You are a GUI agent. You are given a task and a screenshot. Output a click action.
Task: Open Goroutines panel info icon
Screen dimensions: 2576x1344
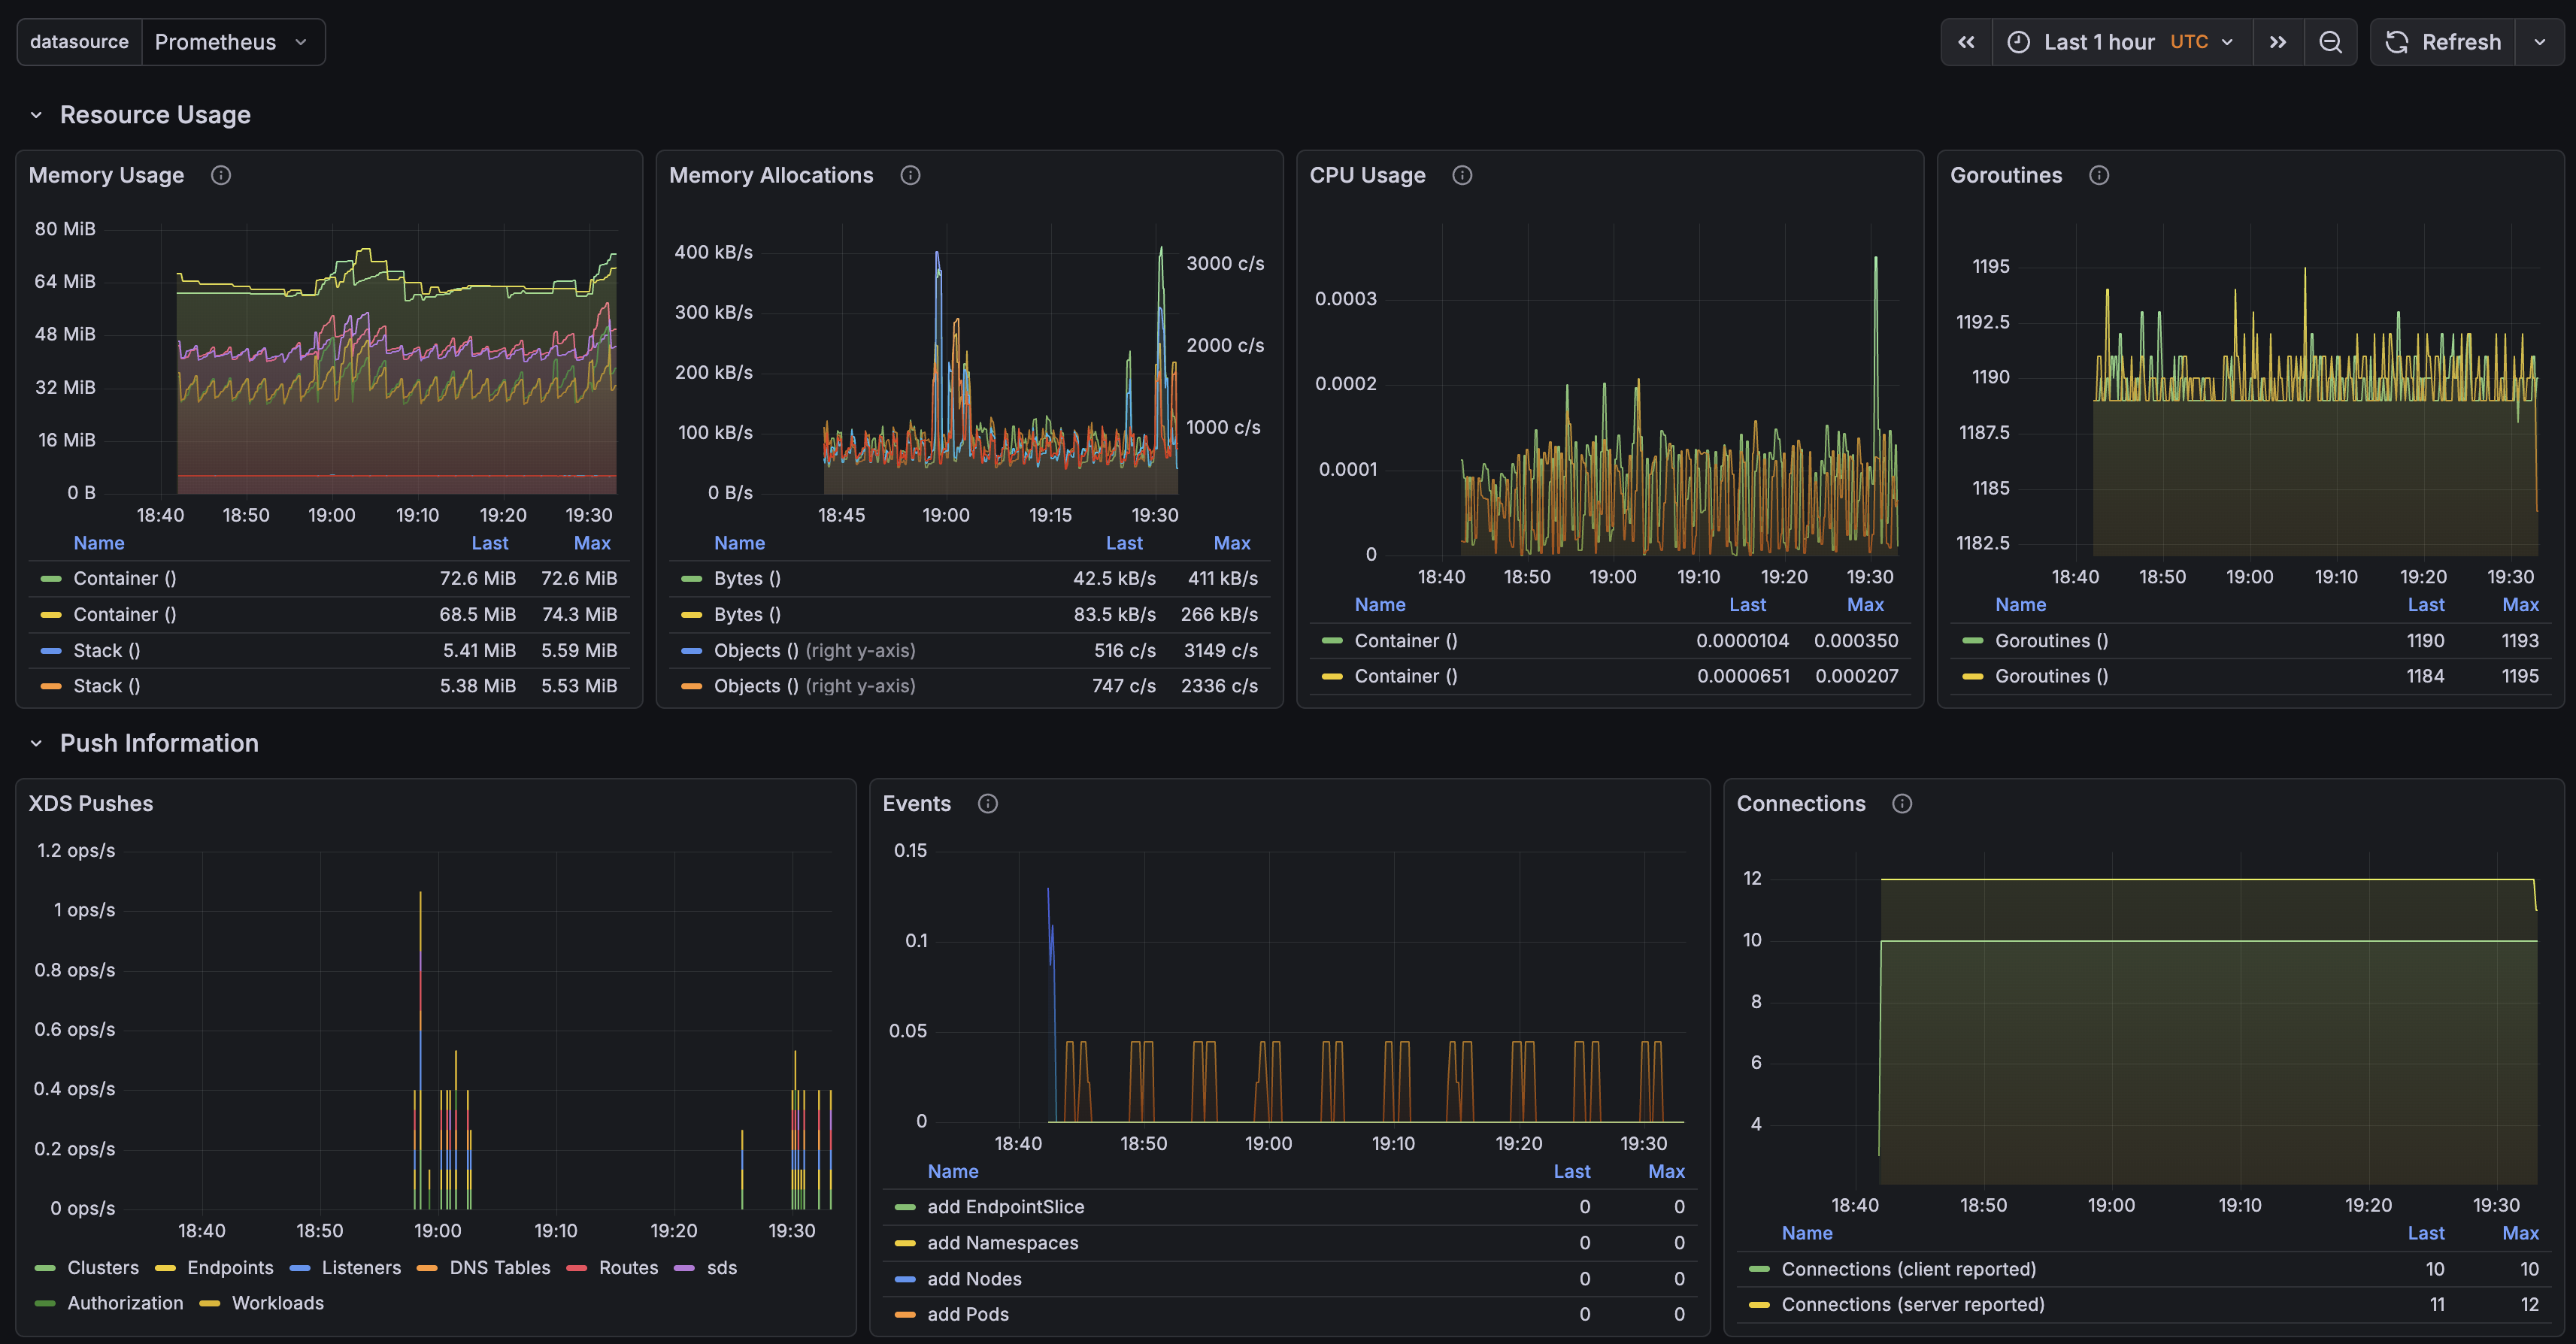[x=2099, y=175]
